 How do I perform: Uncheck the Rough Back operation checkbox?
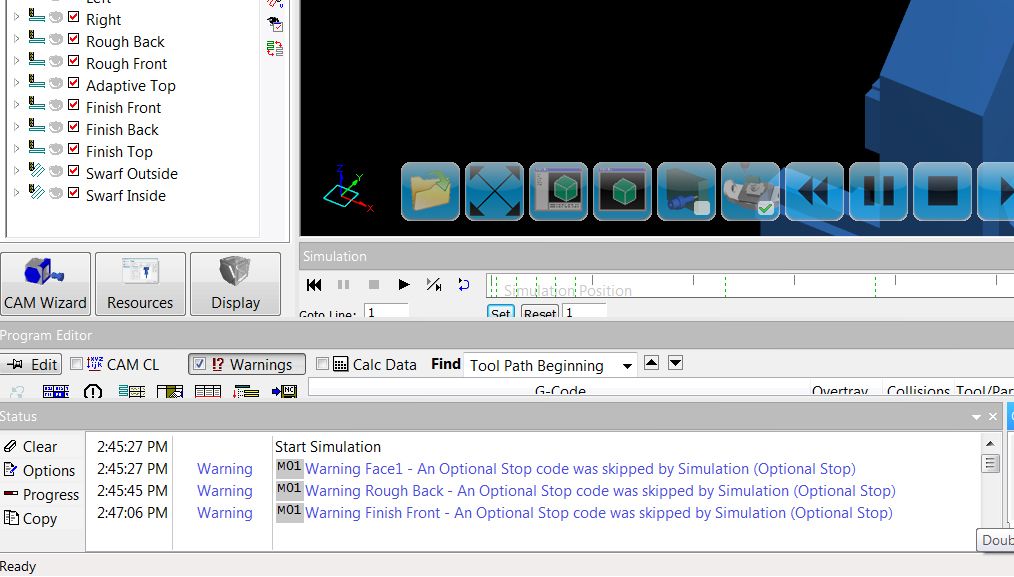[74, 39]
